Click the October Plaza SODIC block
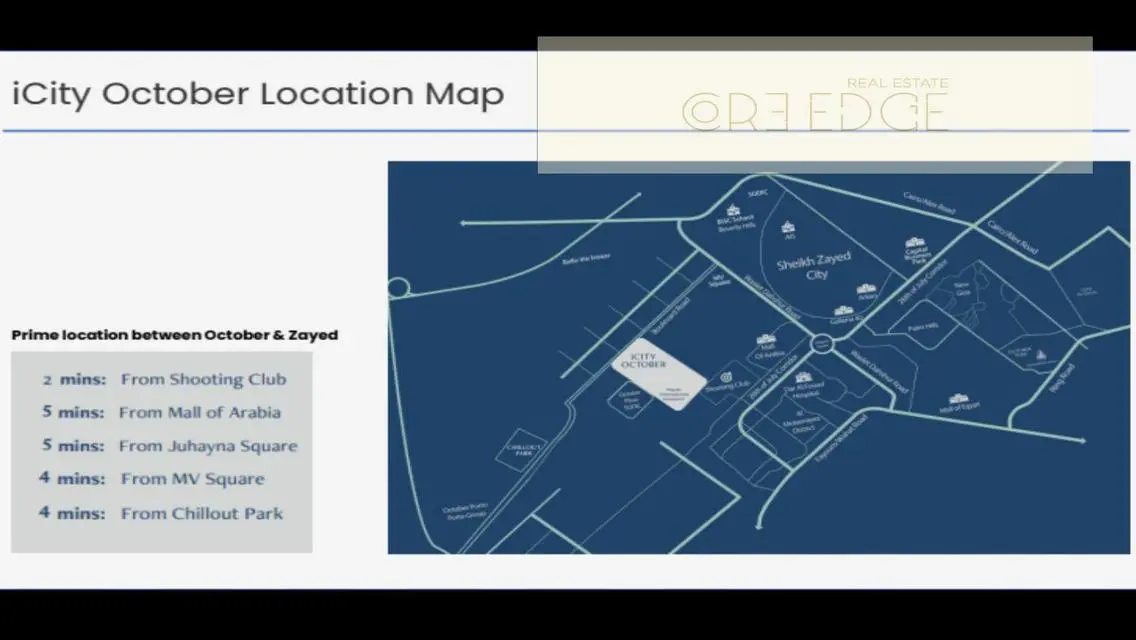The height and width of the screenshot is (640, 1136). click(x=630, y=399)
